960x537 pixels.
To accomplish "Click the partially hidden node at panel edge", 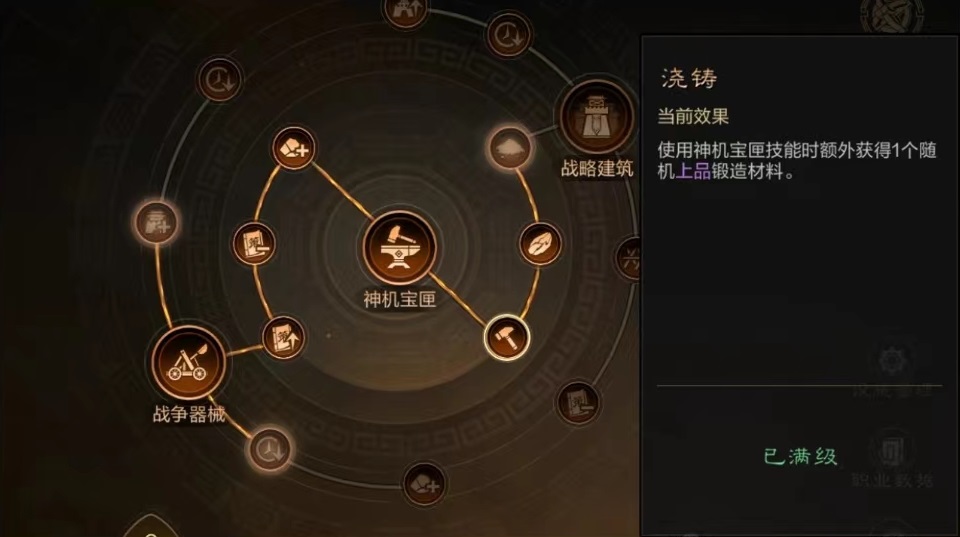I will coord(629,260).
